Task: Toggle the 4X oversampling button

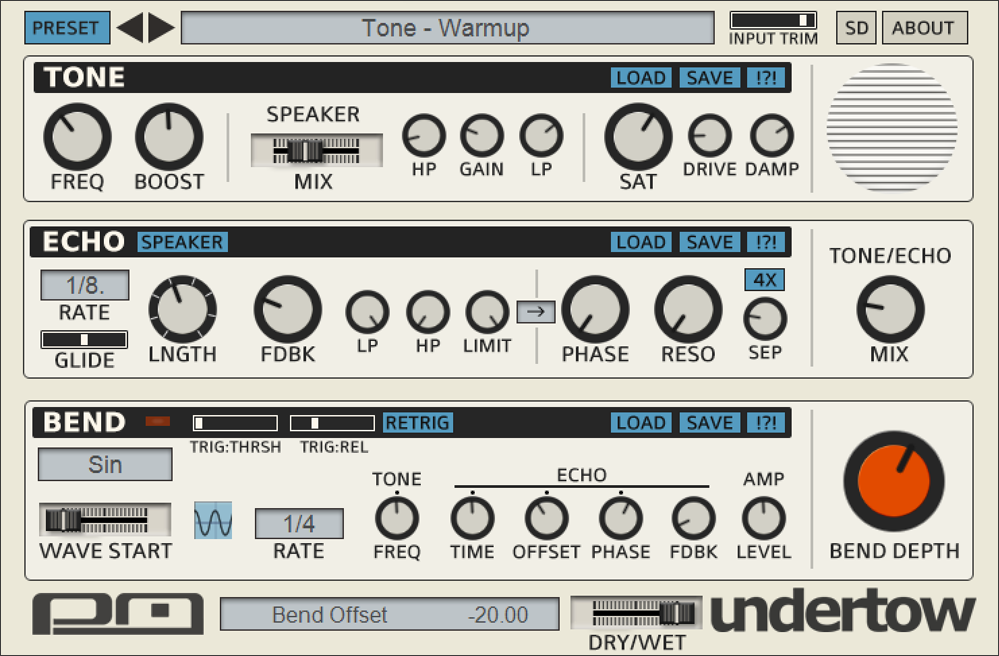Action: [x=765, y=280]
